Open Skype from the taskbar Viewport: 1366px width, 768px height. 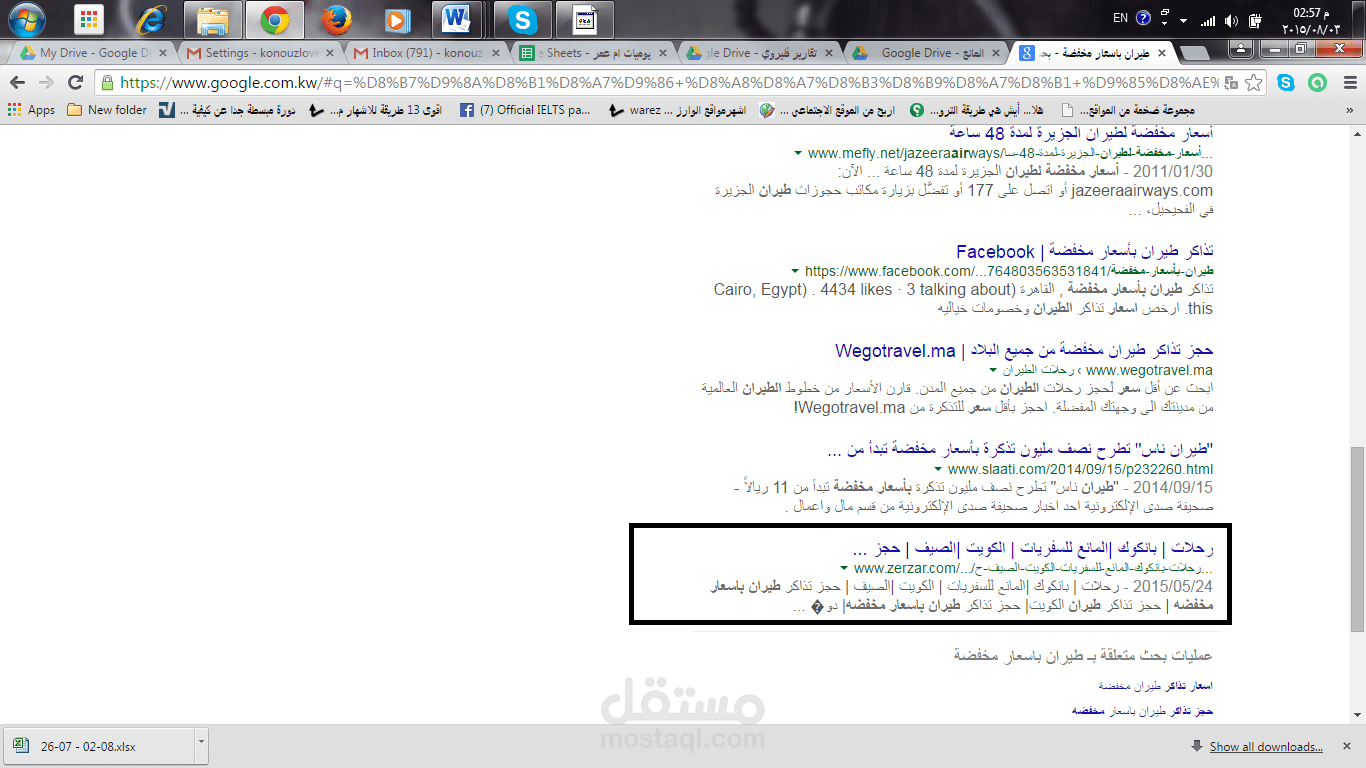(522, 19)
